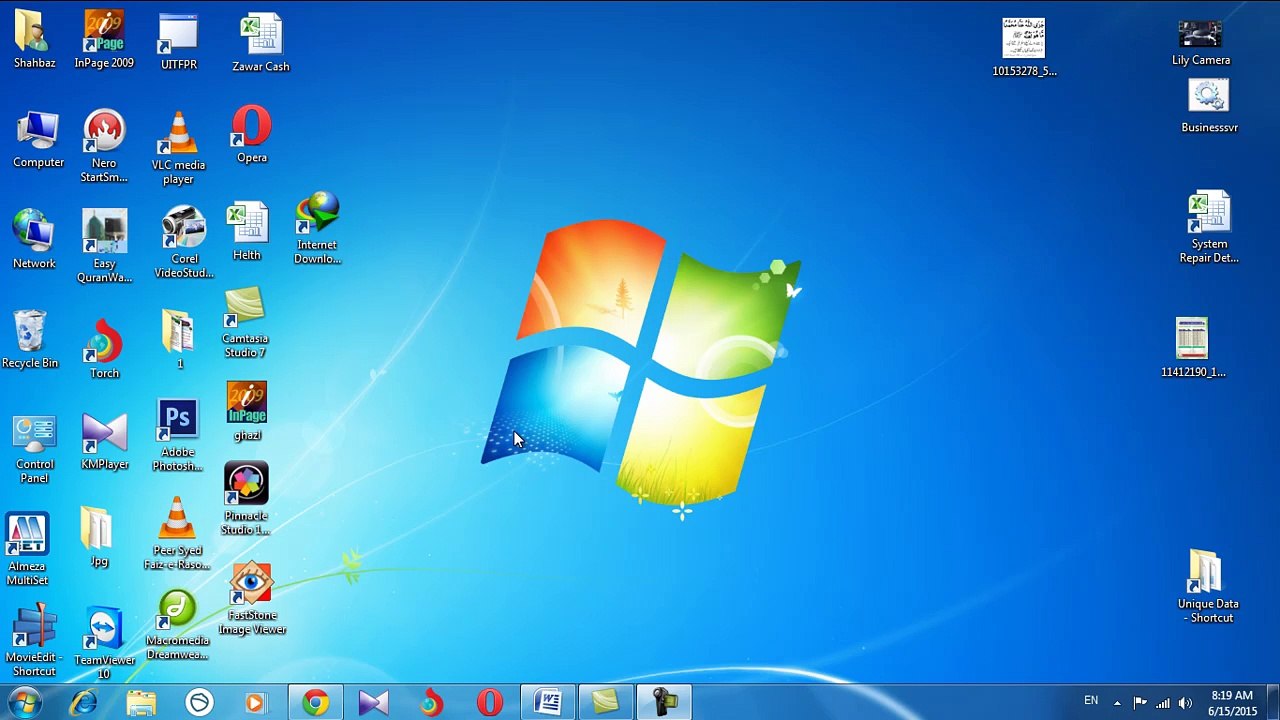The height and width of the screenshot is (720, 1280).
Task: Select the Unique Data - Shortcut folder
Action: [1208, 587]
